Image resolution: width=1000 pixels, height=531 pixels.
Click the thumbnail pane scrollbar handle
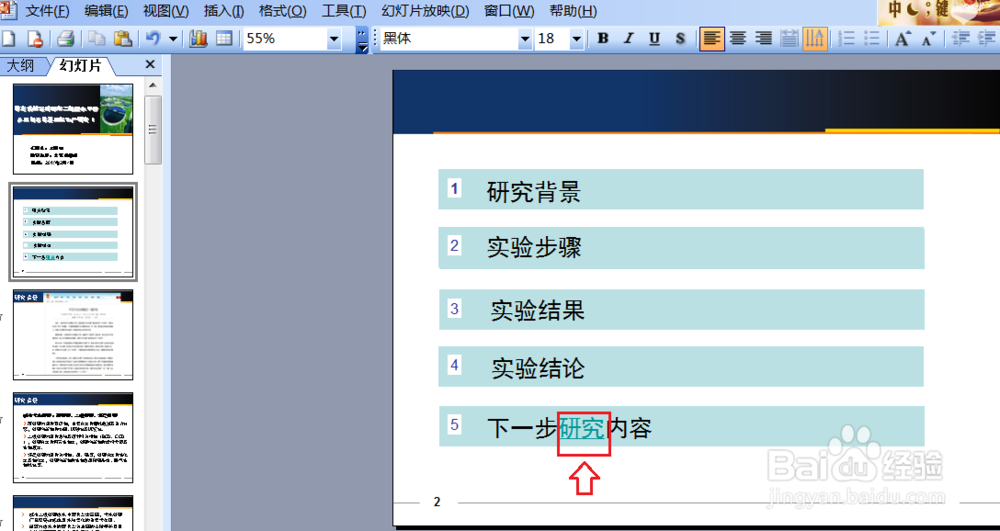pos(152,130)
